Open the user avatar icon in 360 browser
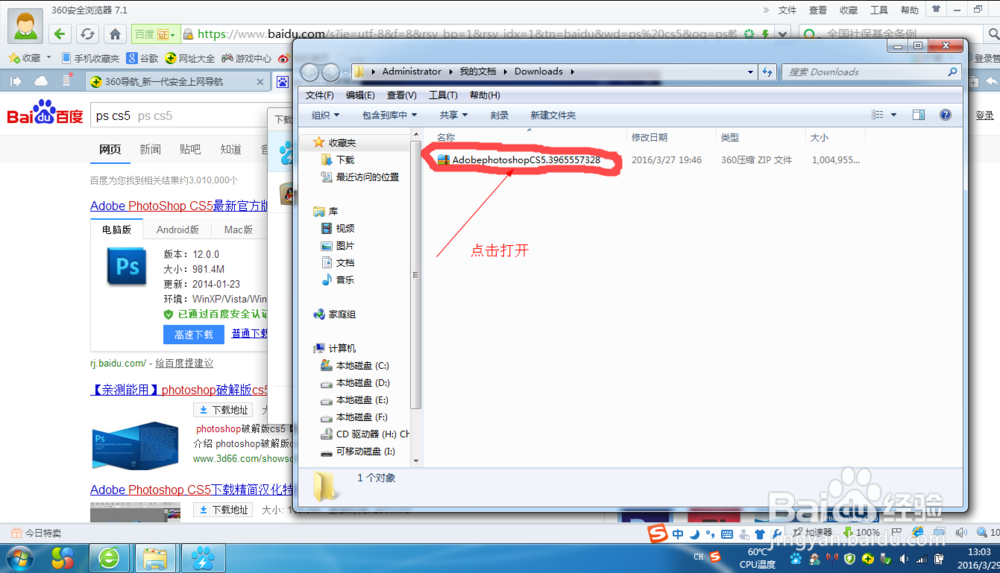The height and width of the screenshot is (573, 1000). [x=26, y=26]
